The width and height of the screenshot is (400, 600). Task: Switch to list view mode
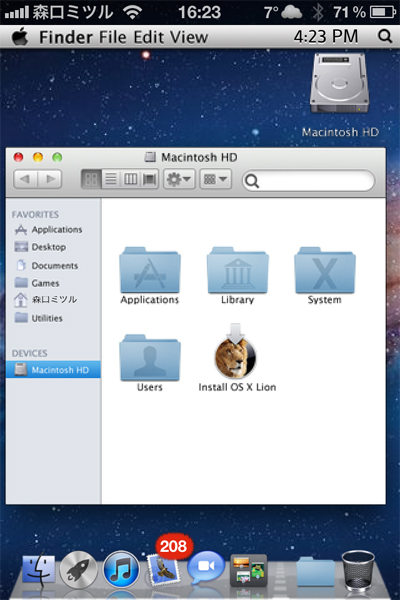[x=111, y=179]
